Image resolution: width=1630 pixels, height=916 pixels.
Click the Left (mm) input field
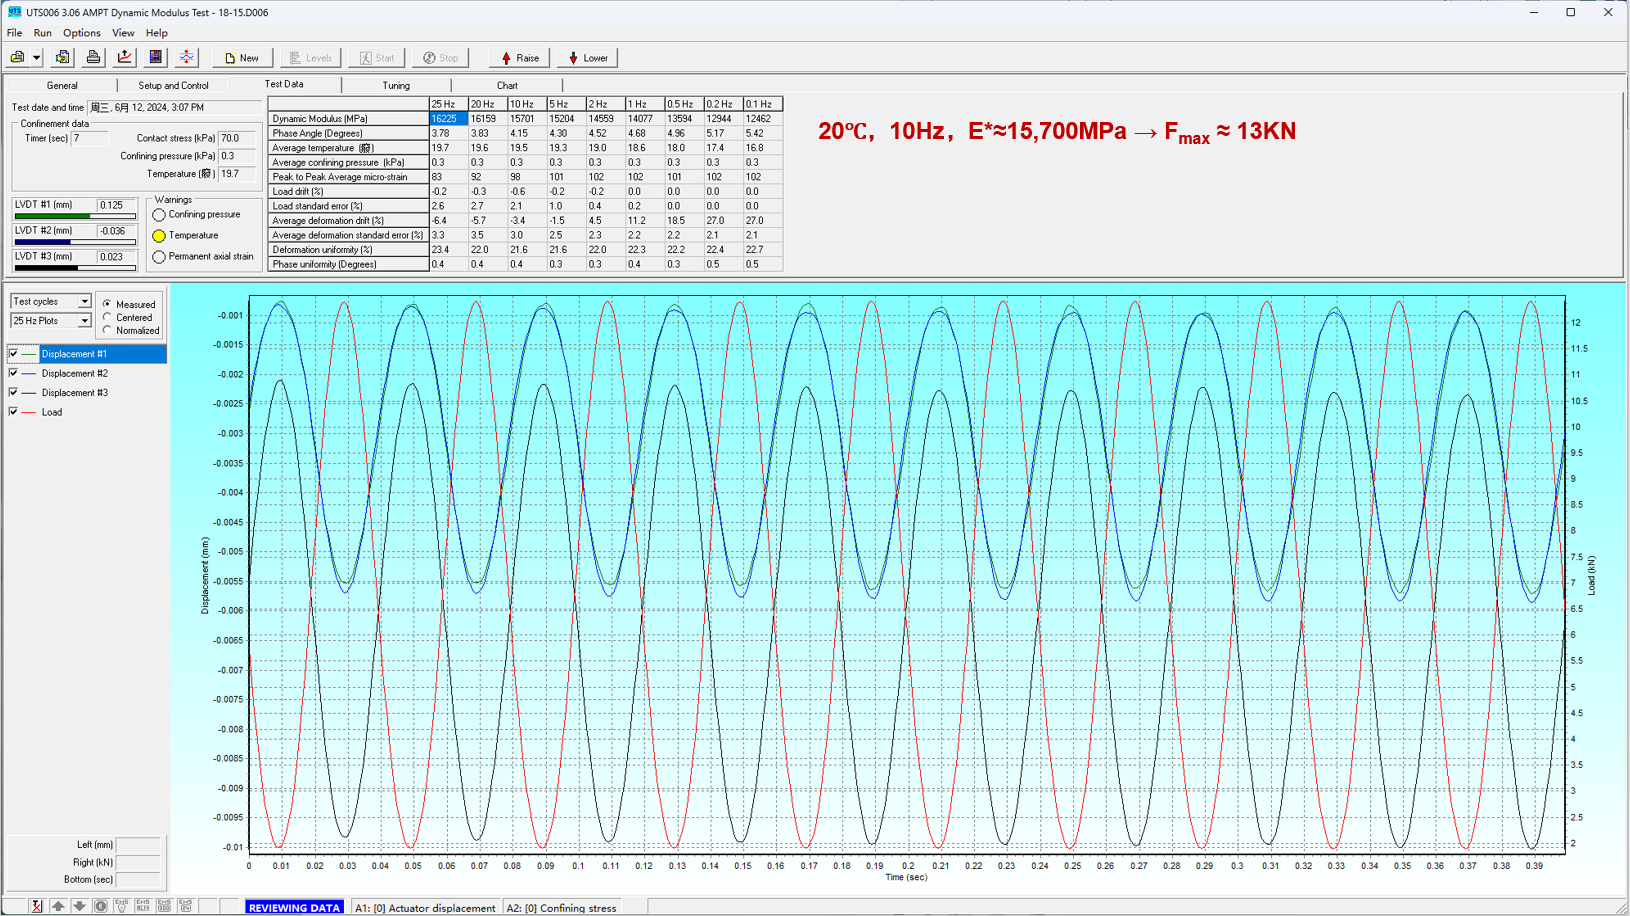(x=138, y=845)
